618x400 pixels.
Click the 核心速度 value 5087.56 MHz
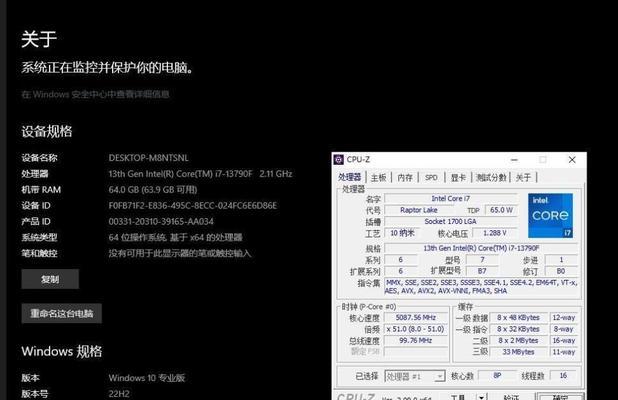click(x=416, y=318)
